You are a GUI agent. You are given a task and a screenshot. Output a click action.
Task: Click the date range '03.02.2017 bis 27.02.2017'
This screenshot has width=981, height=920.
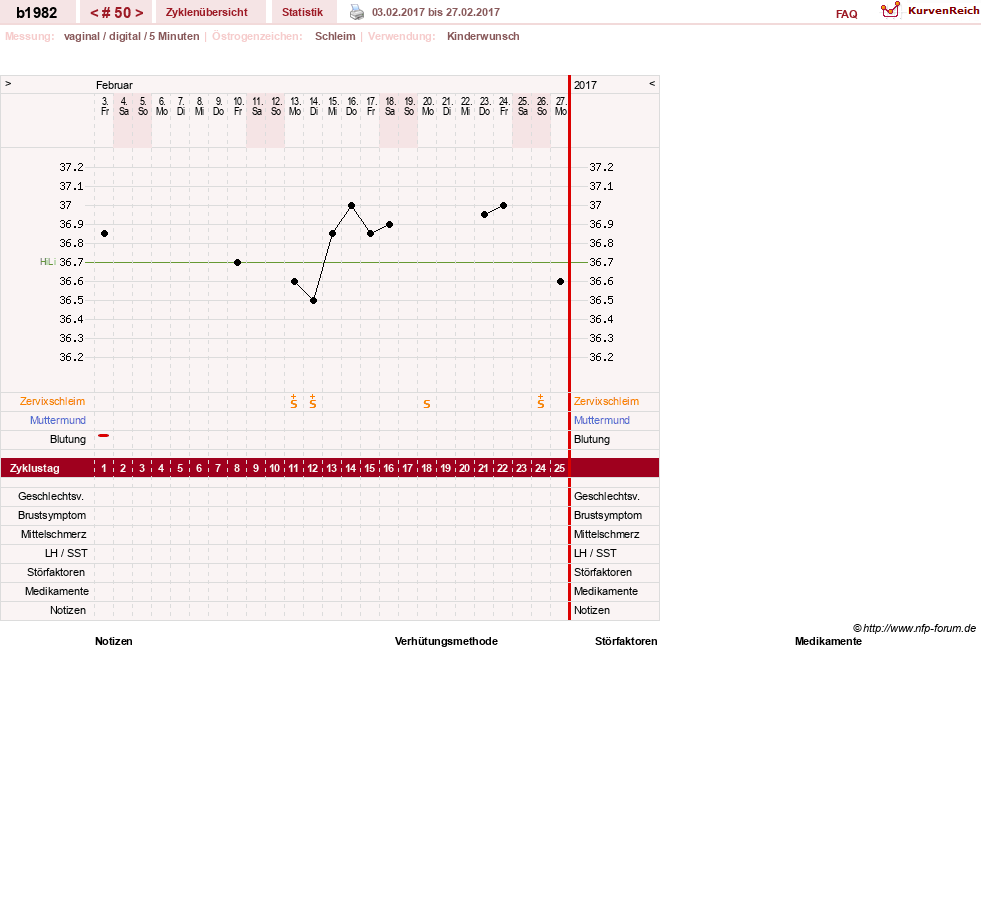435,12
